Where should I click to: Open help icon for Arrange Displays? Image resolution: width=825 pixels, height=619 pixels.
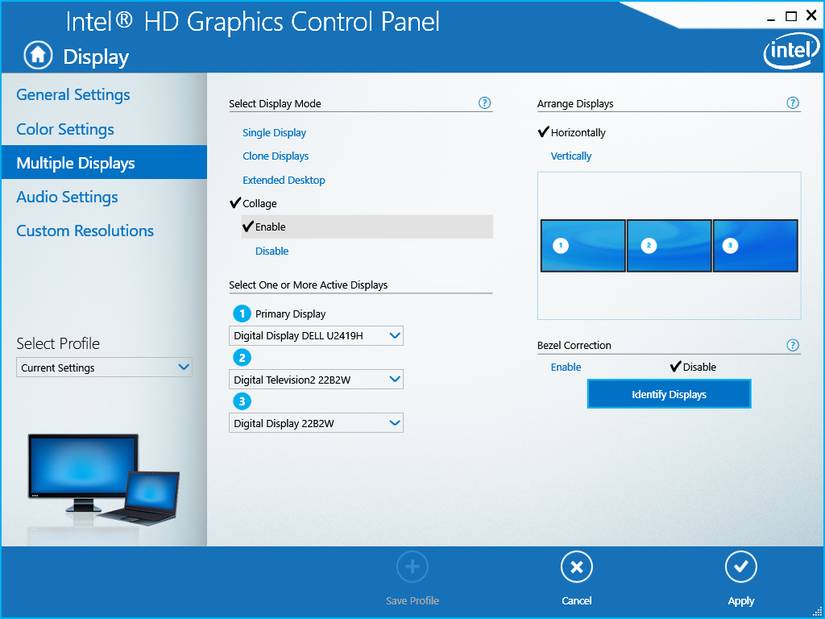point(792,103)
